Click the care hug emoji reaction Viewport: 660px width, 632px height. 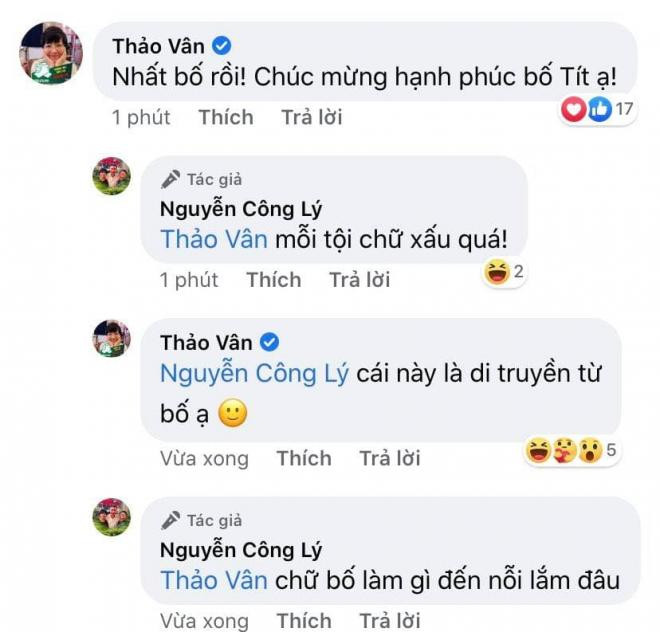[564, 450]
